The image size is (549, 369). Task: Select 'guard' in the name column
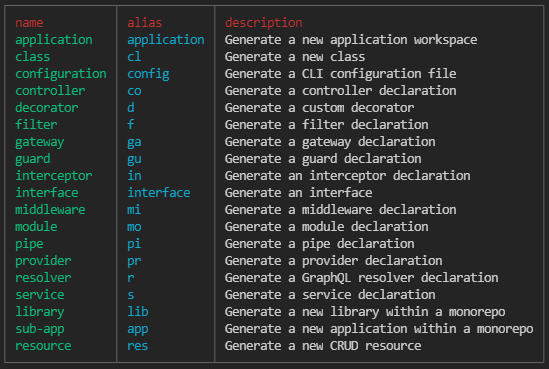click(33, 159)
